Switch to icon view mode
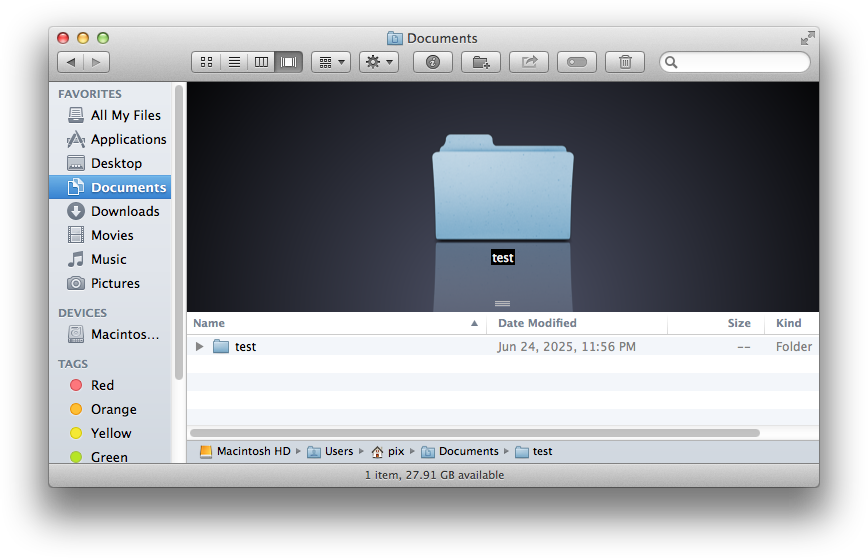868x558 pixels. click(206, 62)
